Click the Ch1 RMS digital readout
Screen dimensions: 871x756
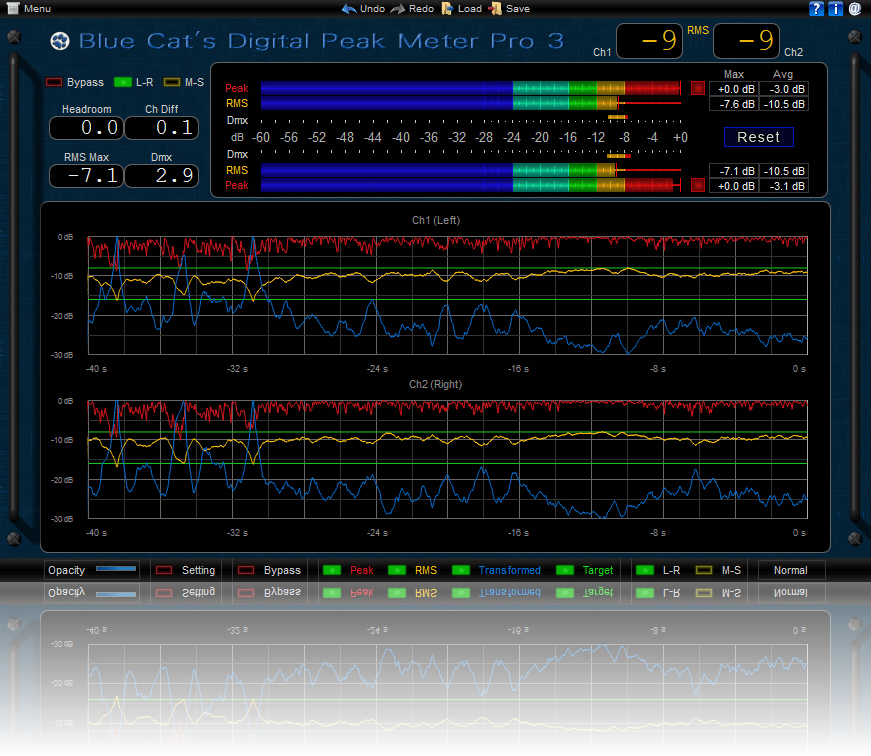click(x=649, y=41)
